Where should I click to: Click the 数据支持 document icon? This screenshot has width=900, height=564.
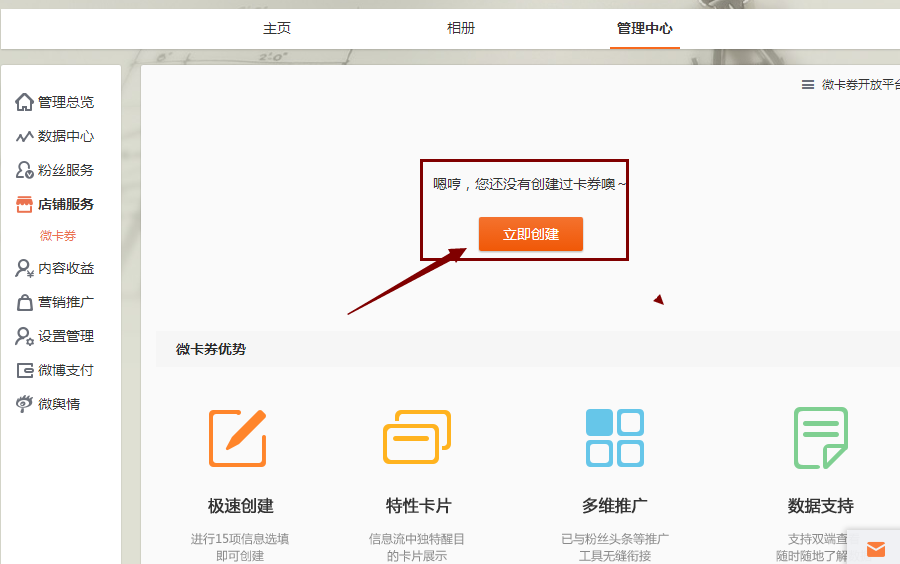820,438
